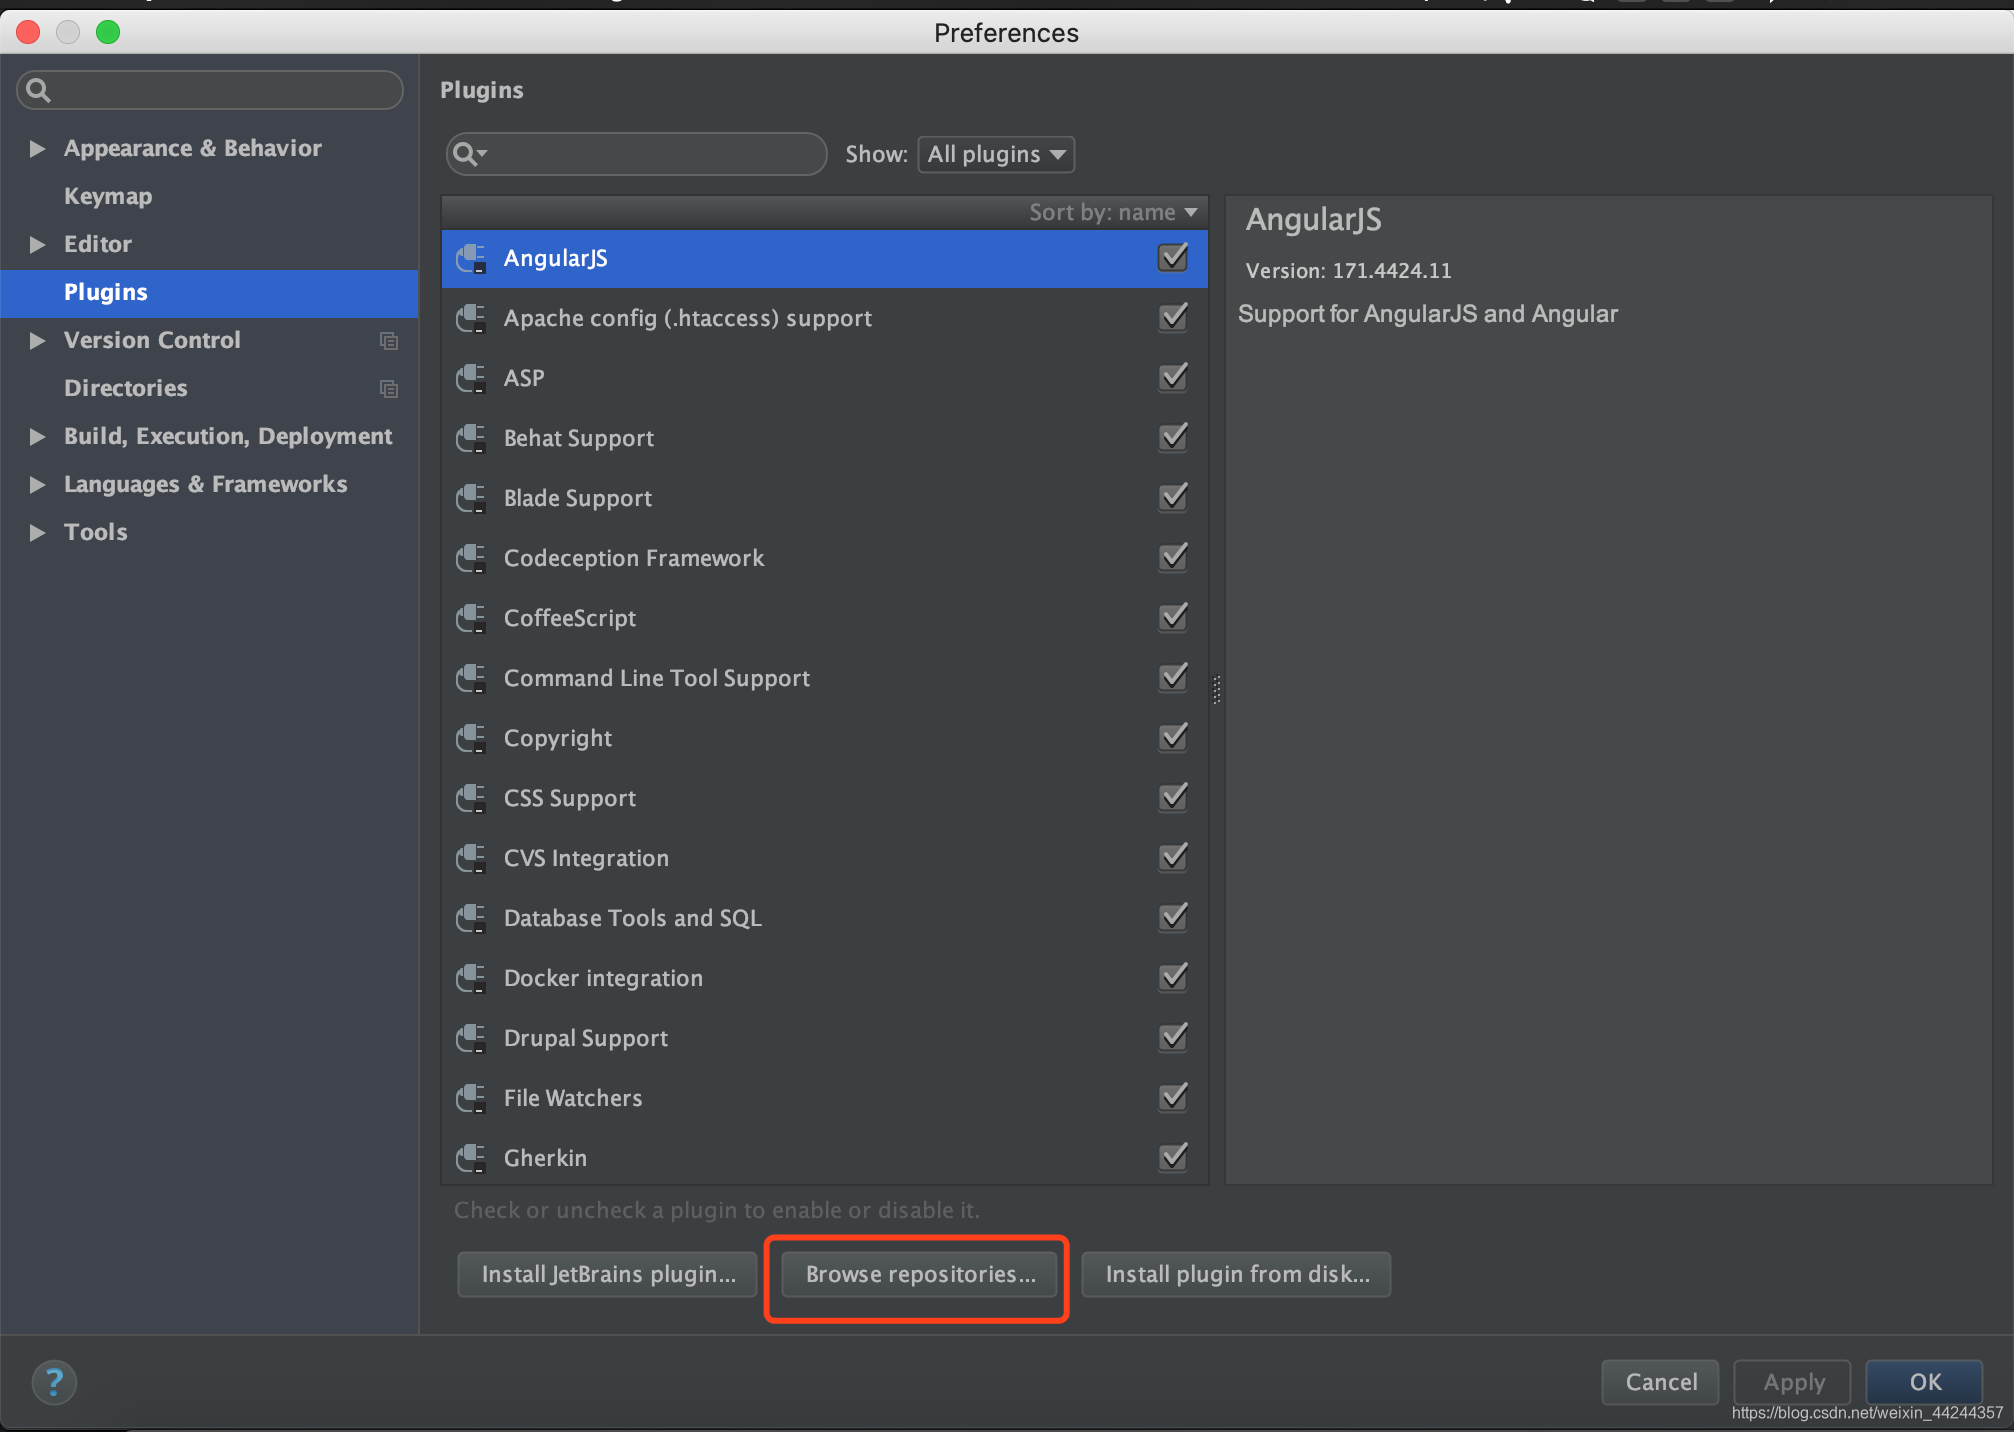Click the splitter handle between plugin panels
Image resolution: width=2014 pixels, height=1432 pixels.
click(x=1217, y=689)
